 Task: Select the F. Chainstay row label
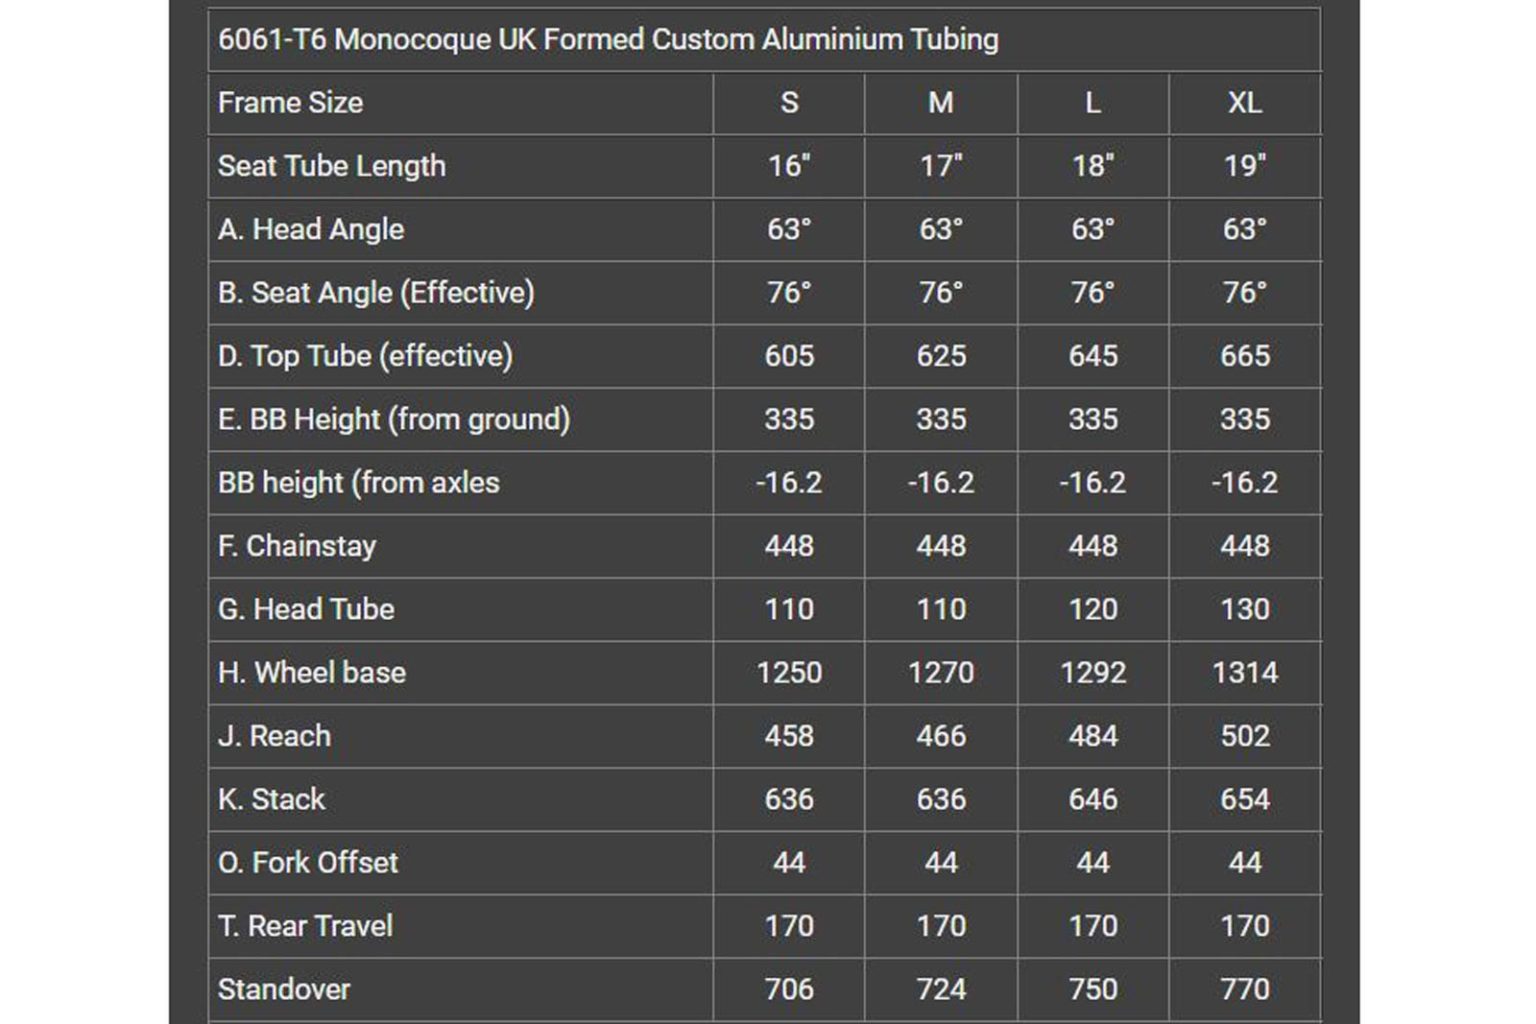pos(297,546)
